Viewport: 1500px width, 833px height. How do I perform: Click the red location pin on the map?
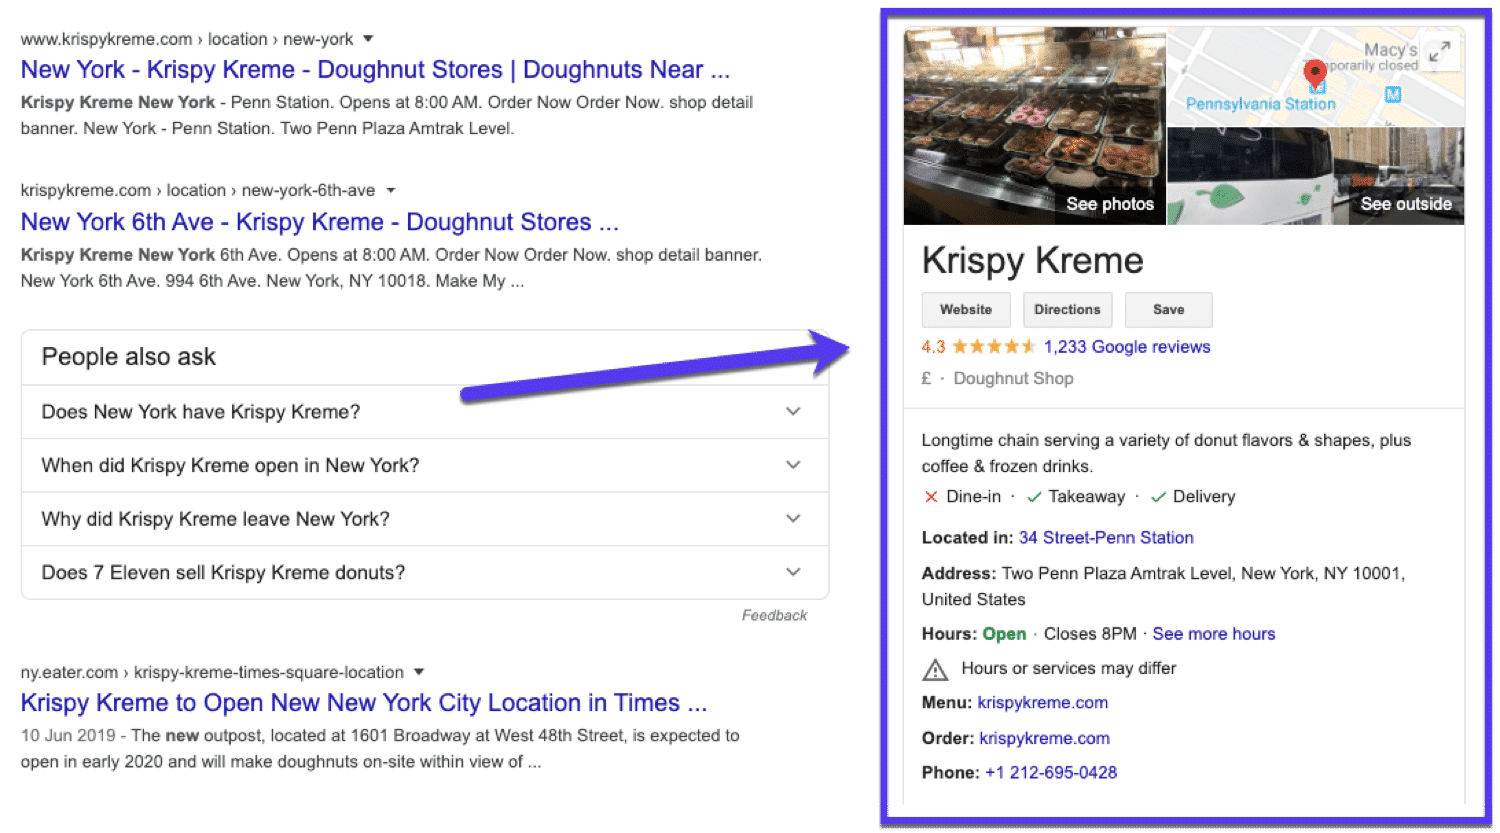click(1315, 72)
